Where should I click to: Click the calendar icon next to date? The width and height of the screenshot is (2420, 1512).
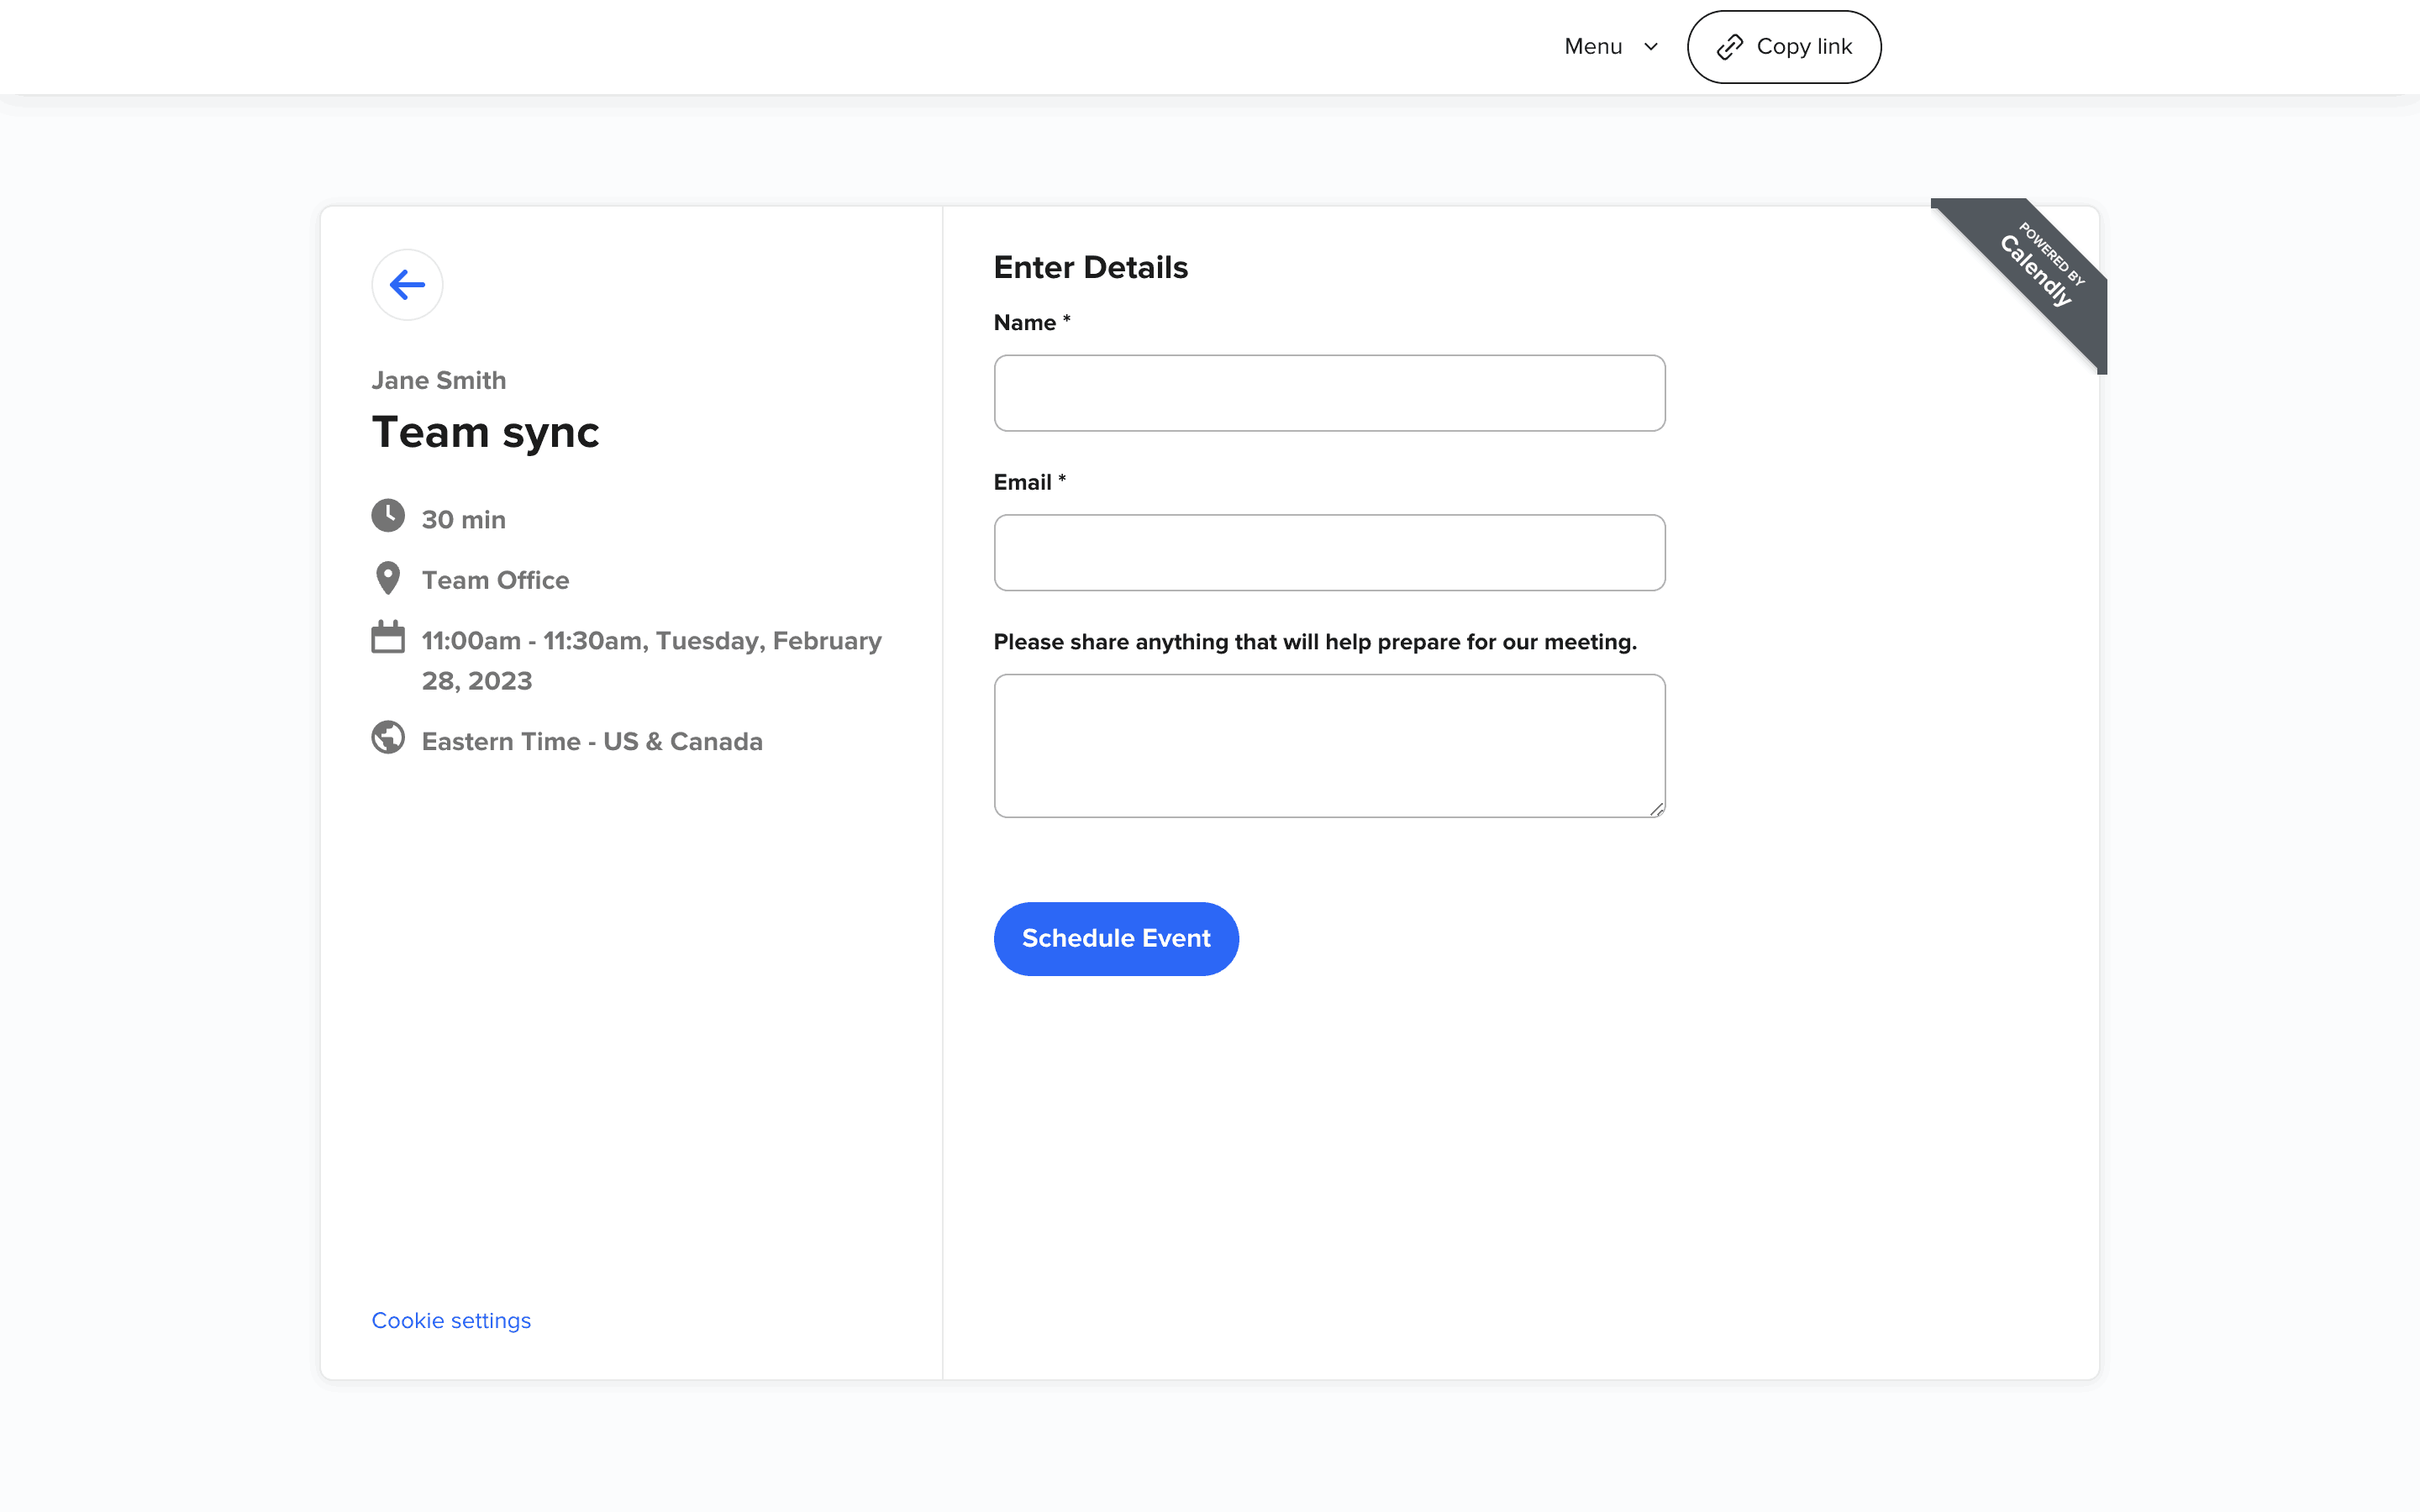388,637
